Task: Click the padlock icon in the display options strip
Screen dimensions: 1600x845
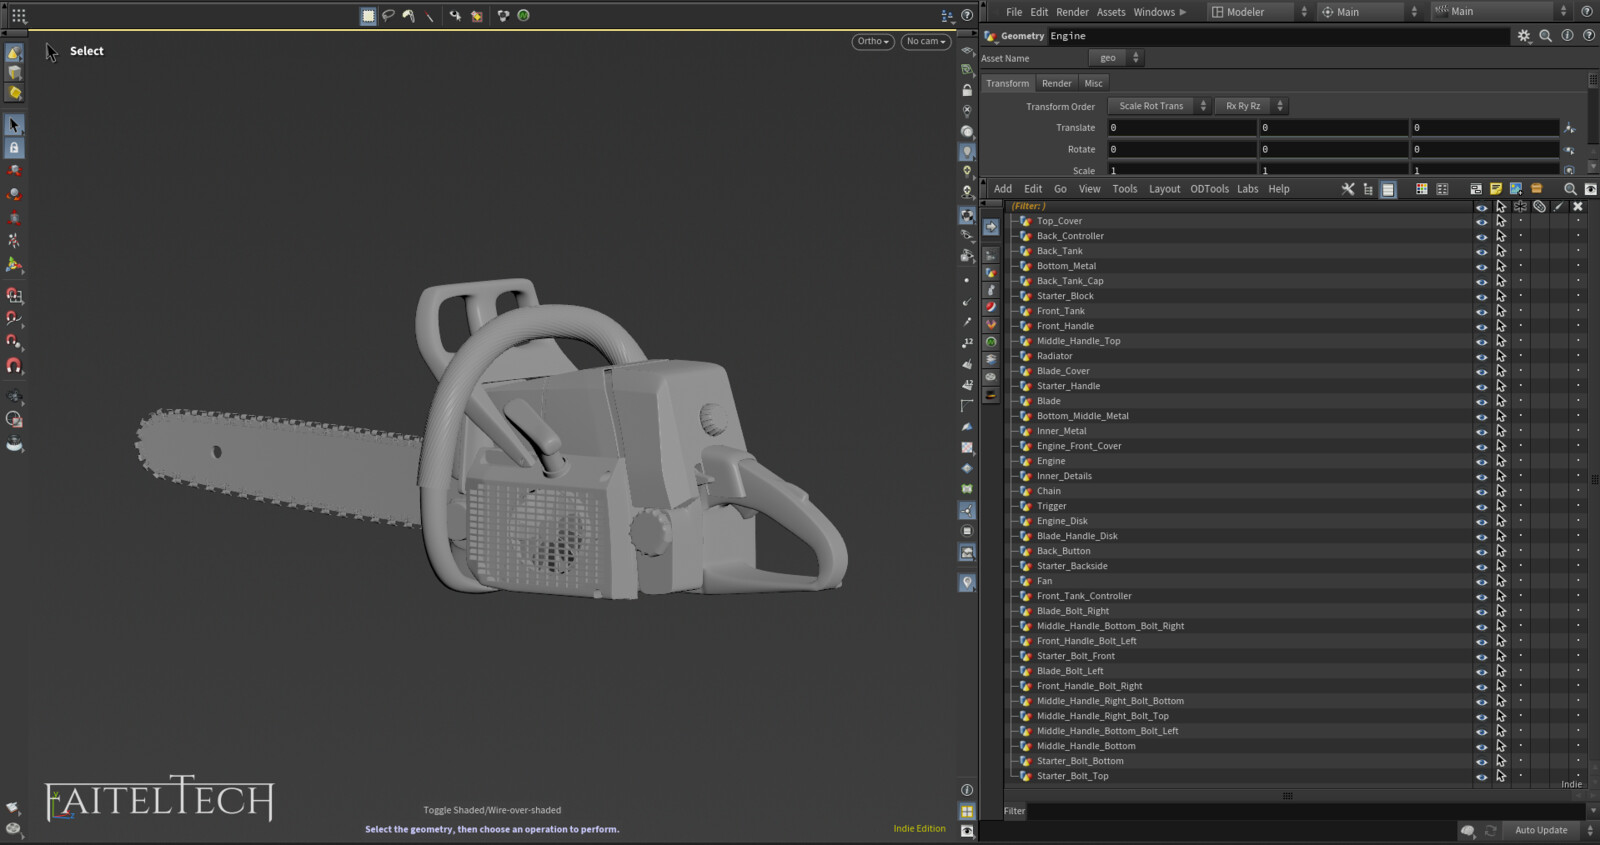Action: (x=967, y=90)
